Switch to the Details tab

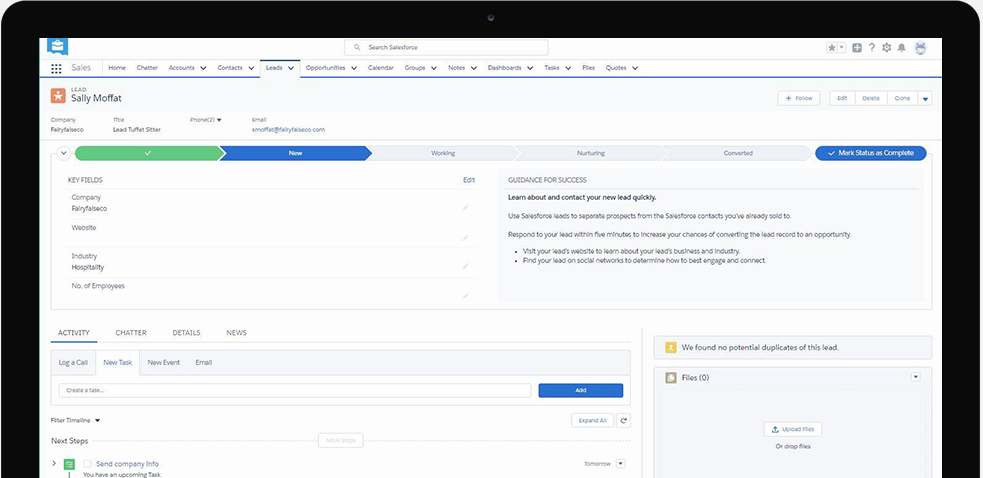pos(186,333)
